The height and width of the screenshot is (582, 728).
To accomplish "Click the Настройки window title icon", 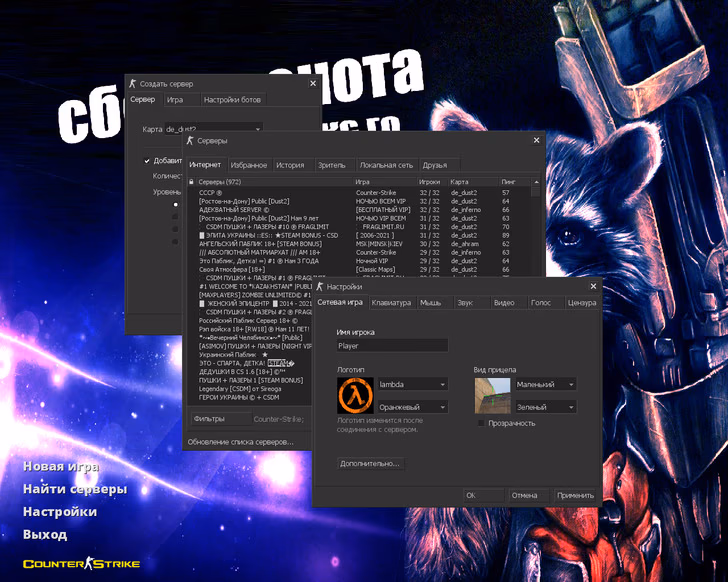I will tap(320, 286).
